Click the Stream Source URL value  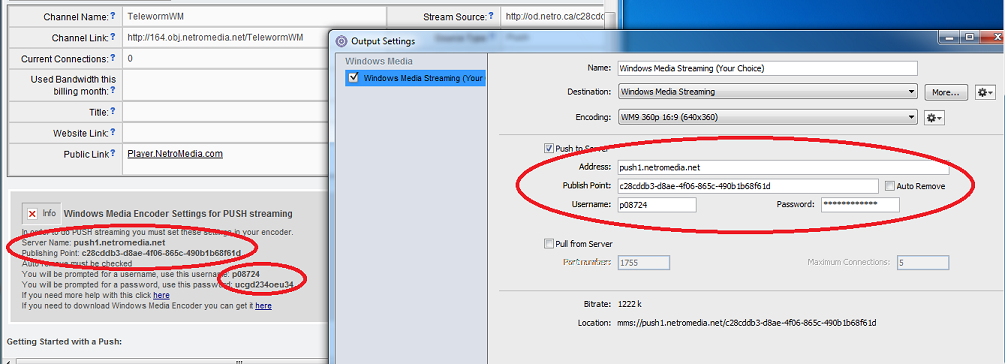tap(553, 16)
